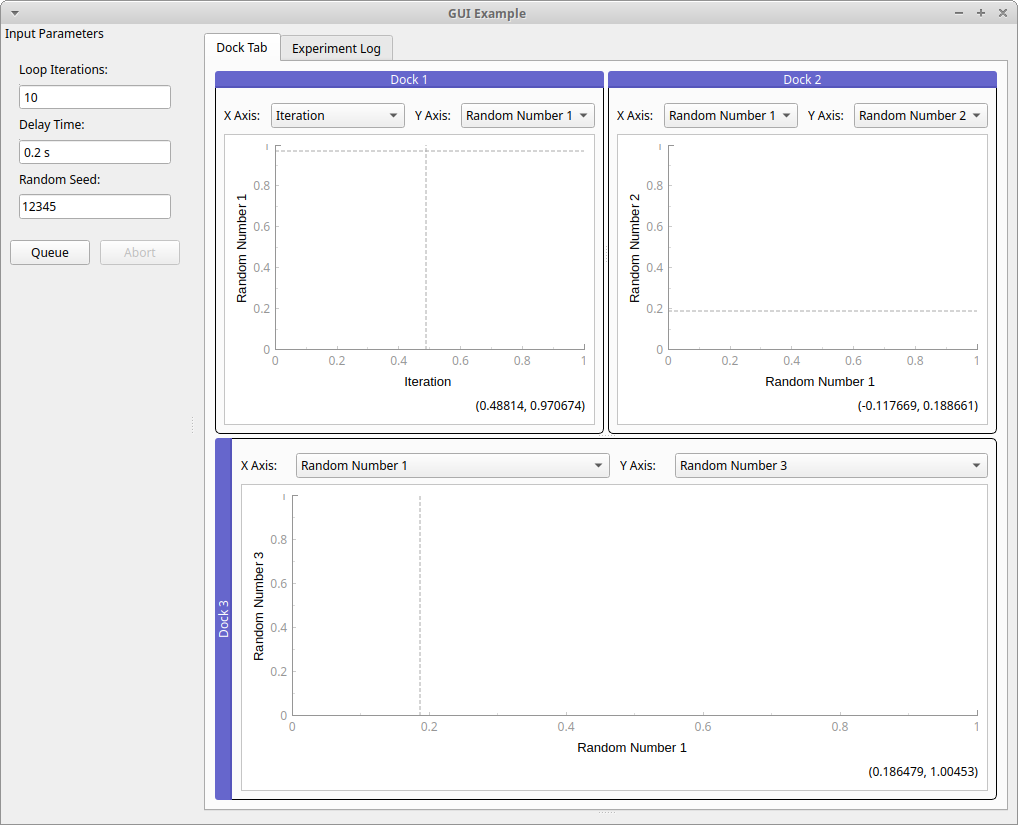This screenshot has width=1018, height=825.
Task: Click the Random Seed input field
Action: pos(95,207)
